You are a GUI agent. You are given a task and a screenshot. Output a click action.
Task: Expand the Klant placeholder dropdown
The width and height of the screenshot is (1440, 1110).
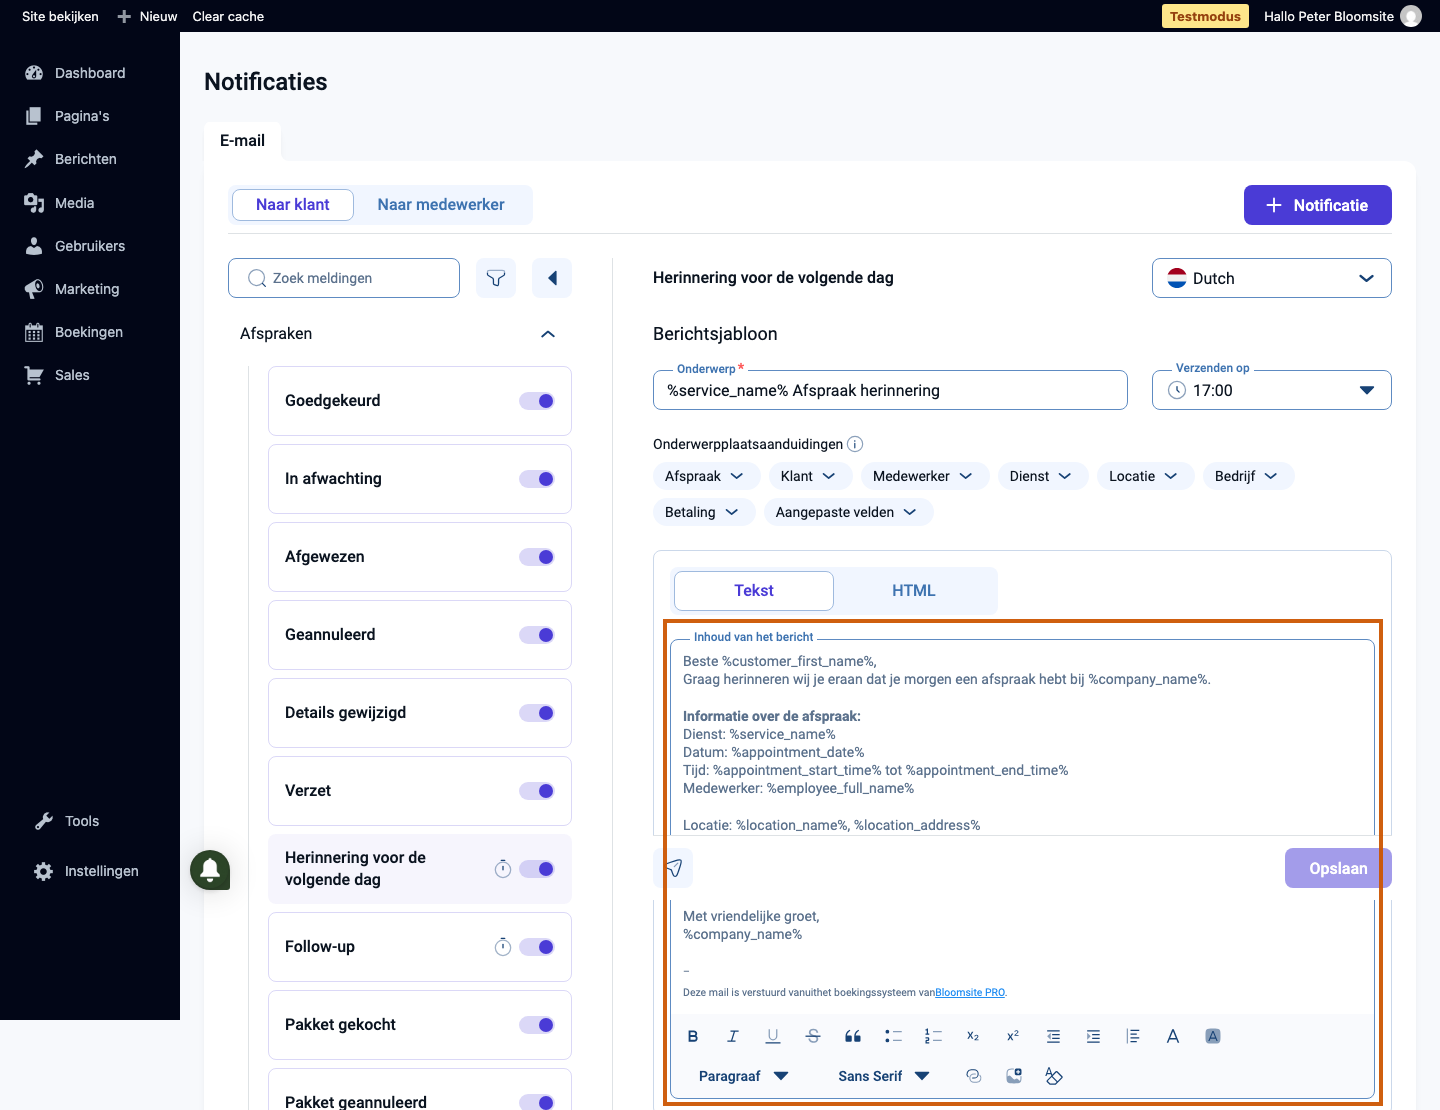810,476
